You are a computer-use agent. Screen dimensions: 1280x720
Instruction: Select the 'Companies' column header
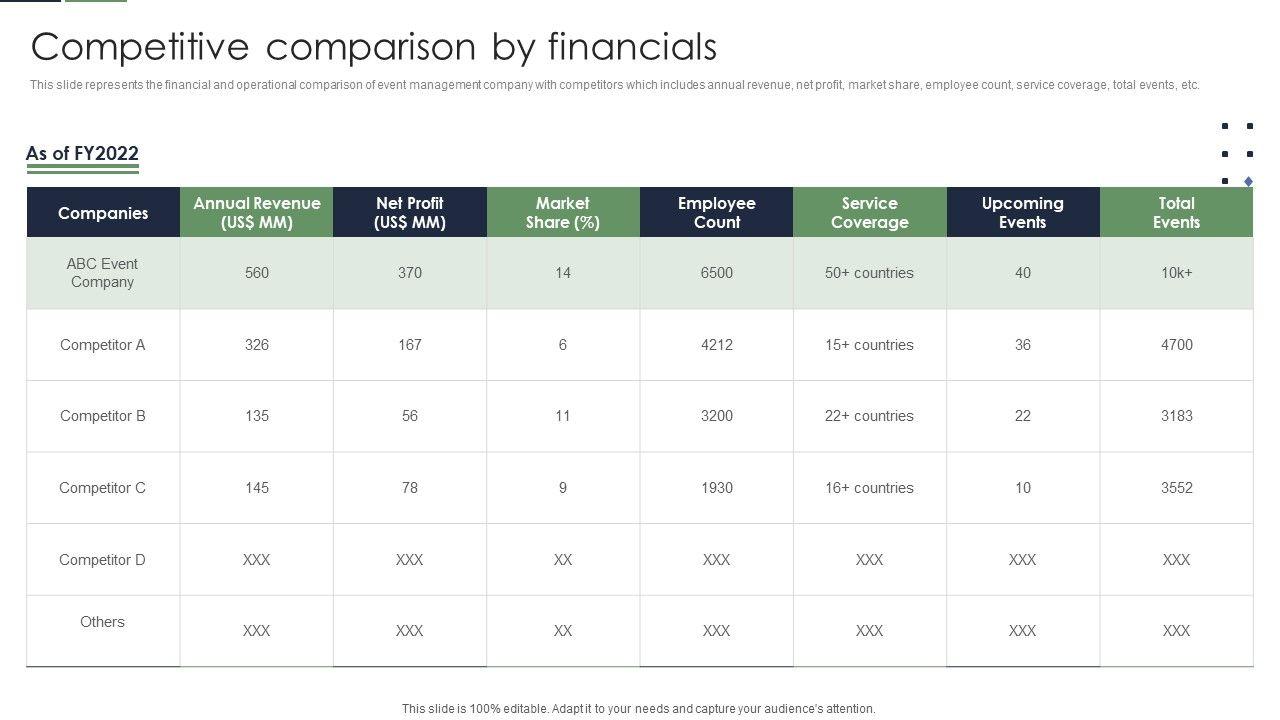point(103,213)
